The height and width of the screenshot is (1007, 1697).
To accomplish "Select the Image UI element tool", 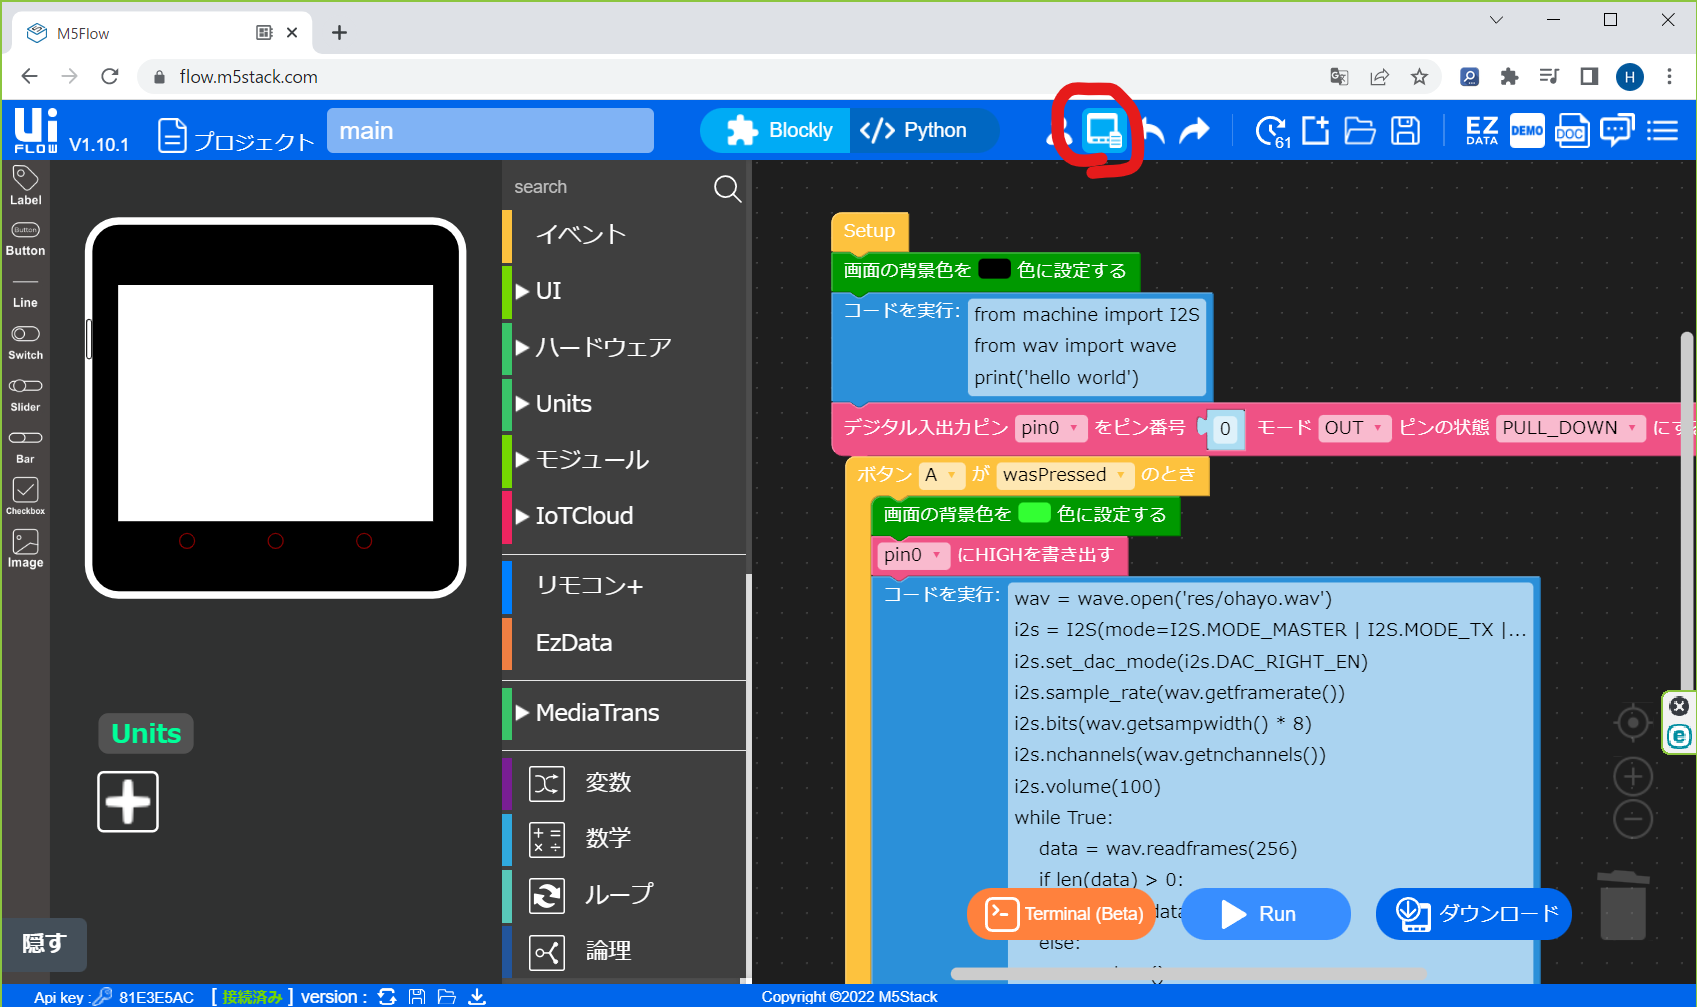I will tap(25, 549).
